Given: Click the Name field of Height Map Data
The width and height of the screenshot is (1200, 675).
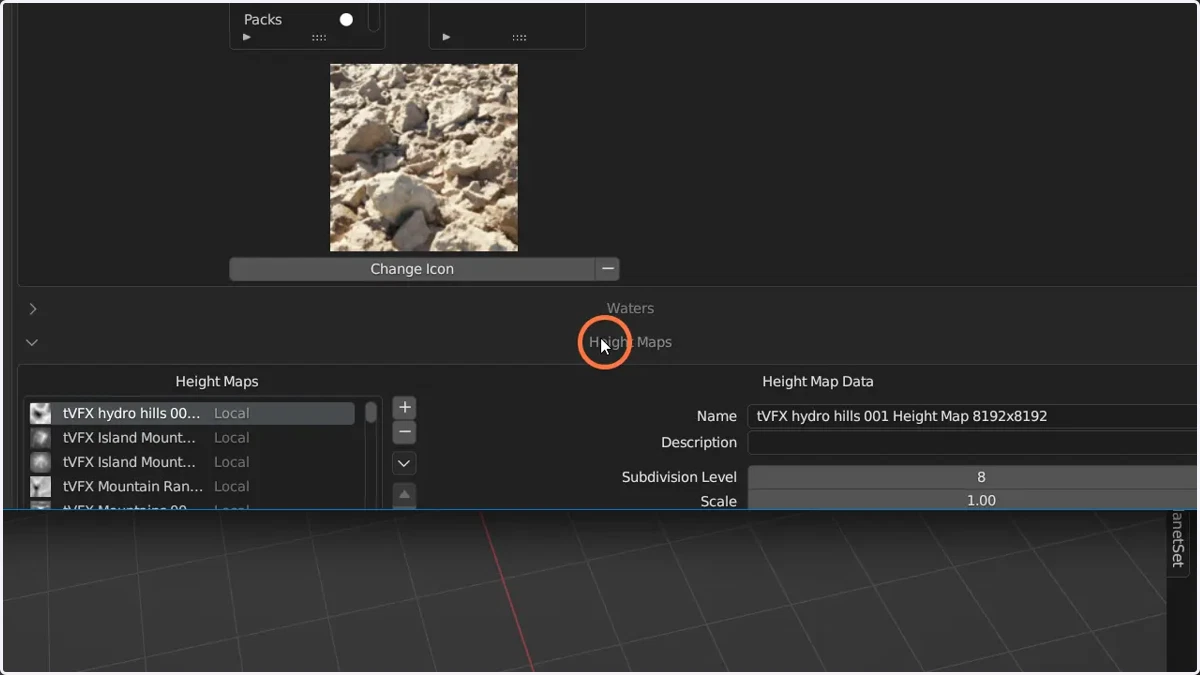Looking at the screenshot, I should 972,416.
